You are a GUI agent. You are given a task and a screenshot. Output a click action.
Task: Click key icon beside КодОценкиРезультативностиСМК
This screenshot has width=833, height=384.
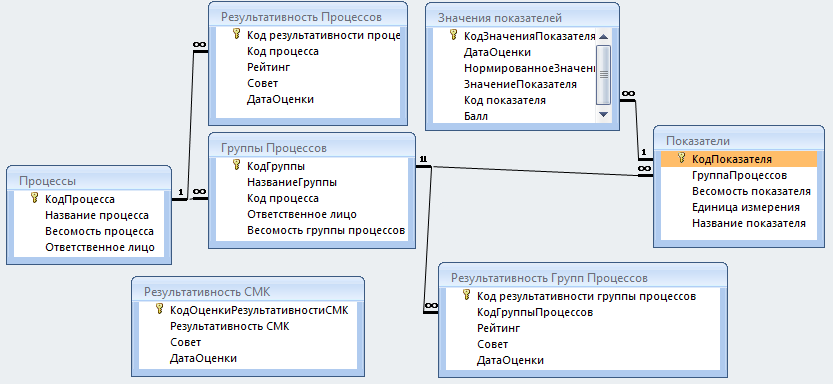pyautogui.click(x=159, y=310)
